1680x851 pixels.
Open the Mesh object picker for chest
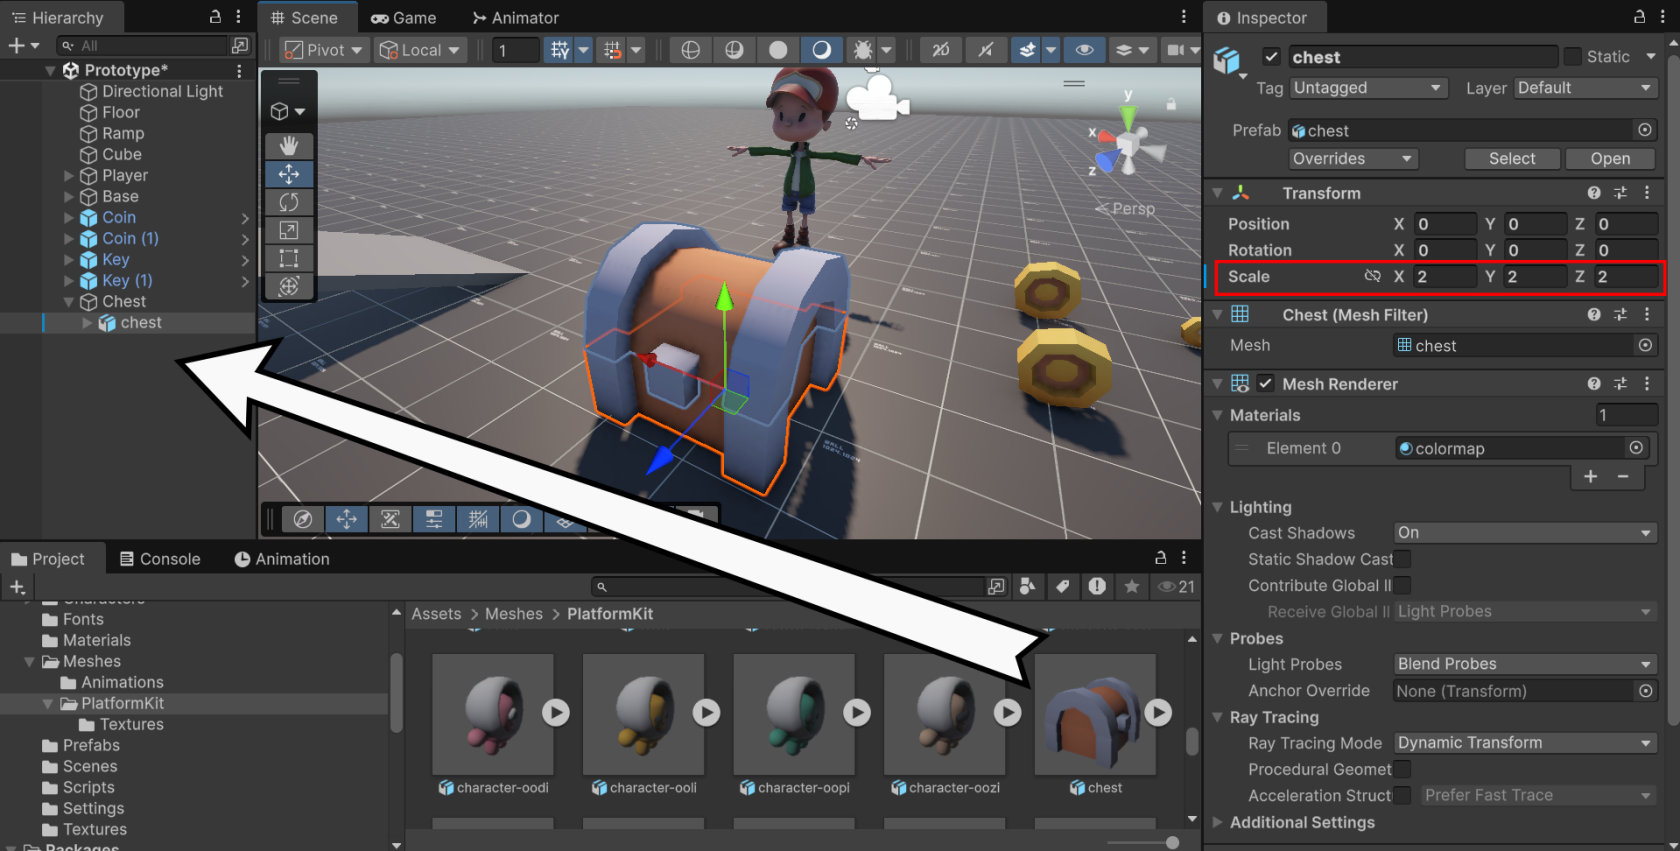click(1645, 345)
